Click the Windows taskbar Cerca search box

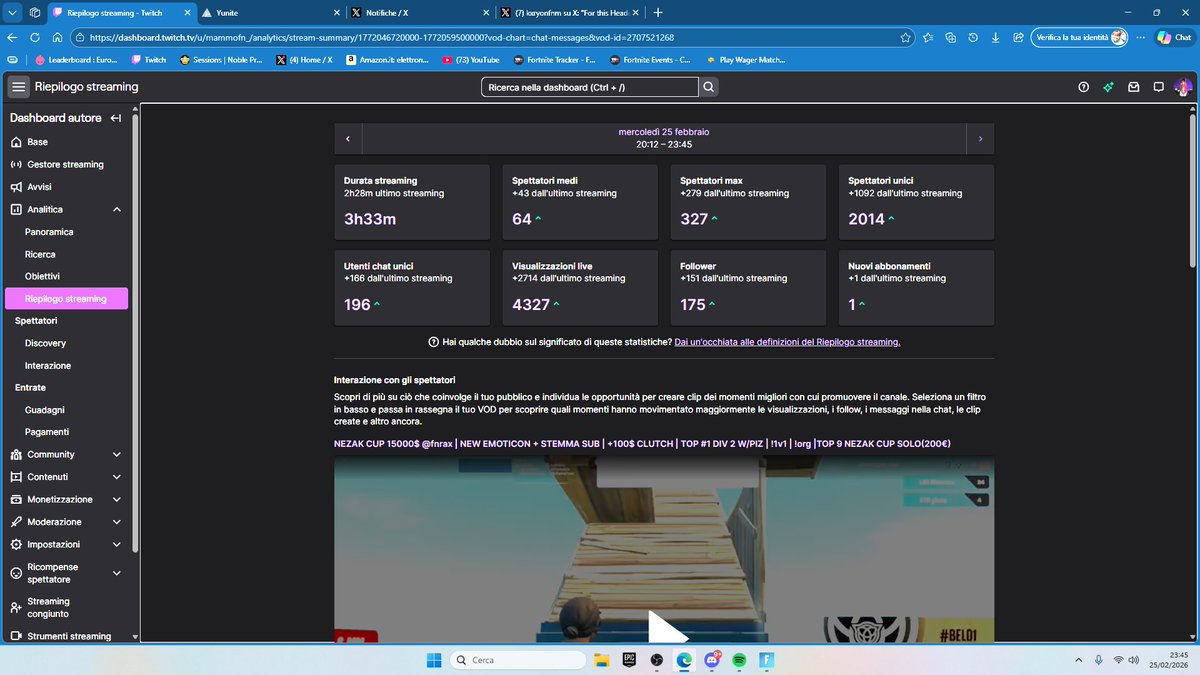coord(517,660)
